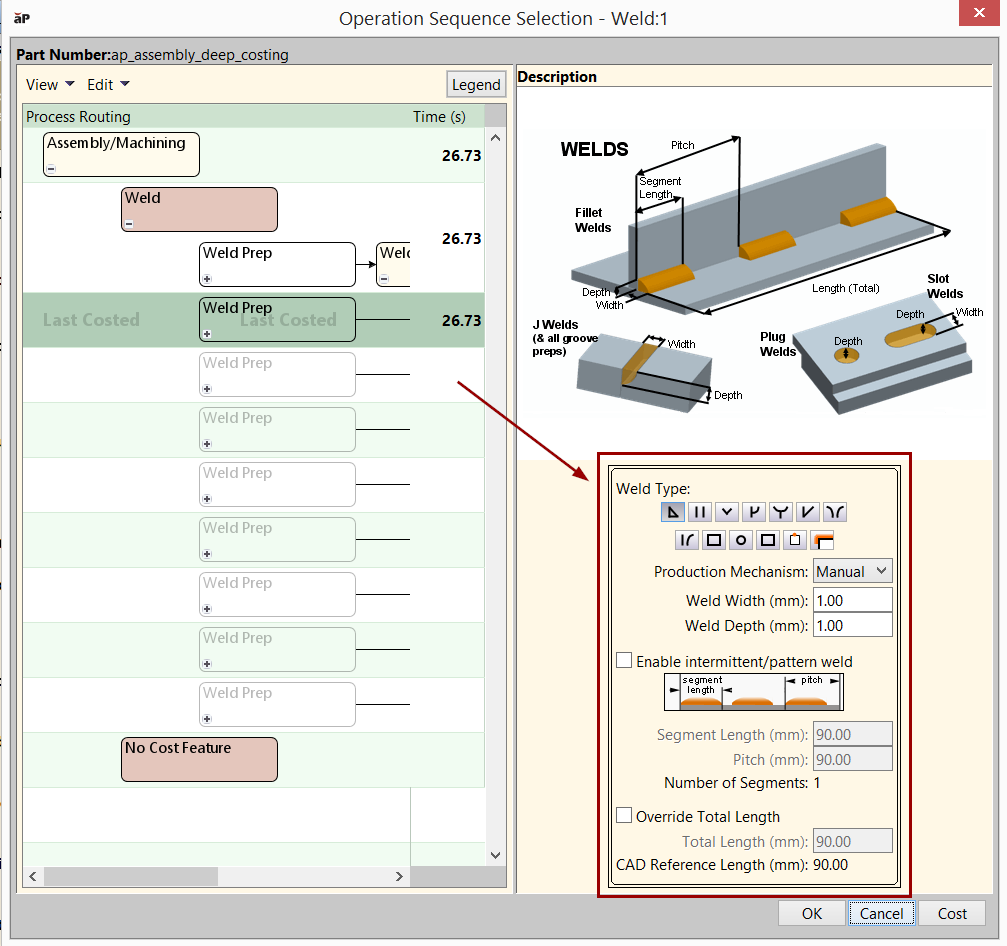Image resolution: width=1007 pixels, height=946 pixels.
Task: Choose the square groove parallel-lines weld icon
Action: (700, 512)
